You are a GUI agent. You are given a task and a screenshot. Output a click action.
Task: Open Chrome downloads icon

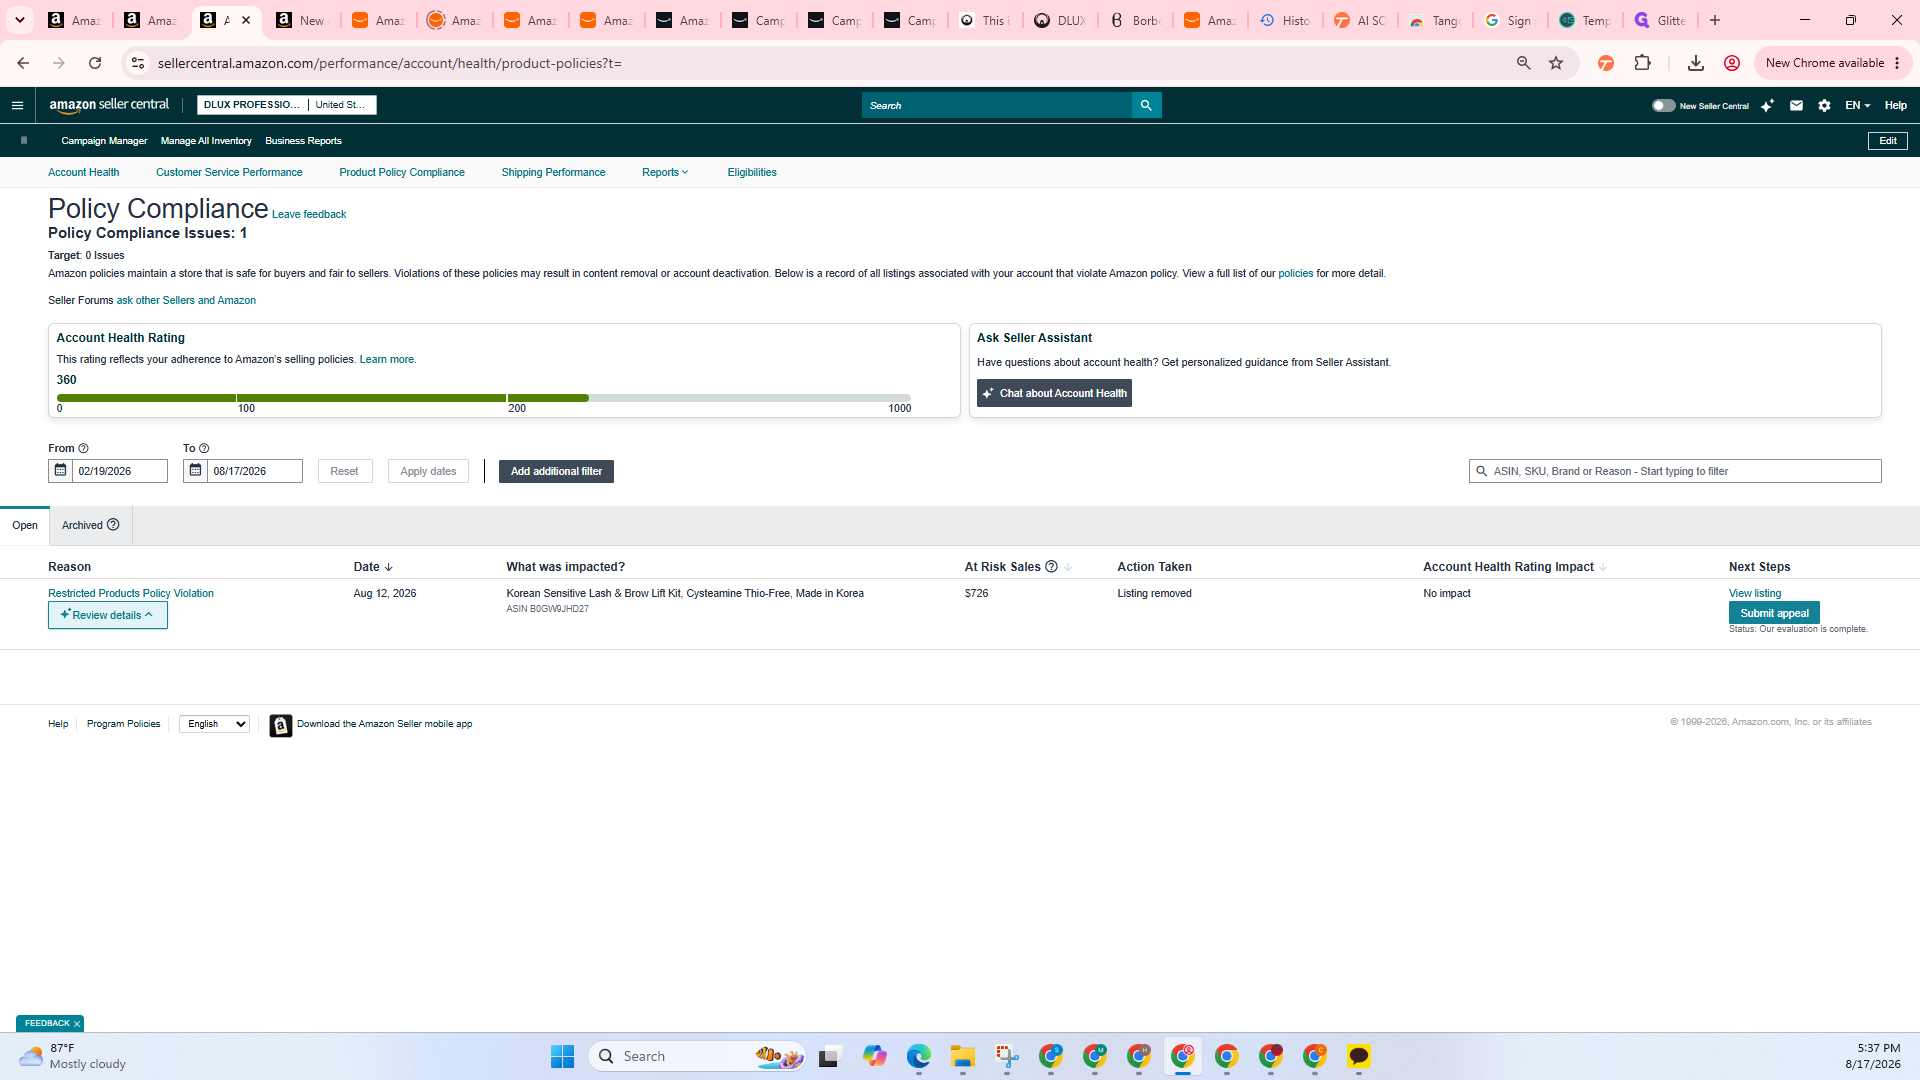click(x=1696, y=63)
